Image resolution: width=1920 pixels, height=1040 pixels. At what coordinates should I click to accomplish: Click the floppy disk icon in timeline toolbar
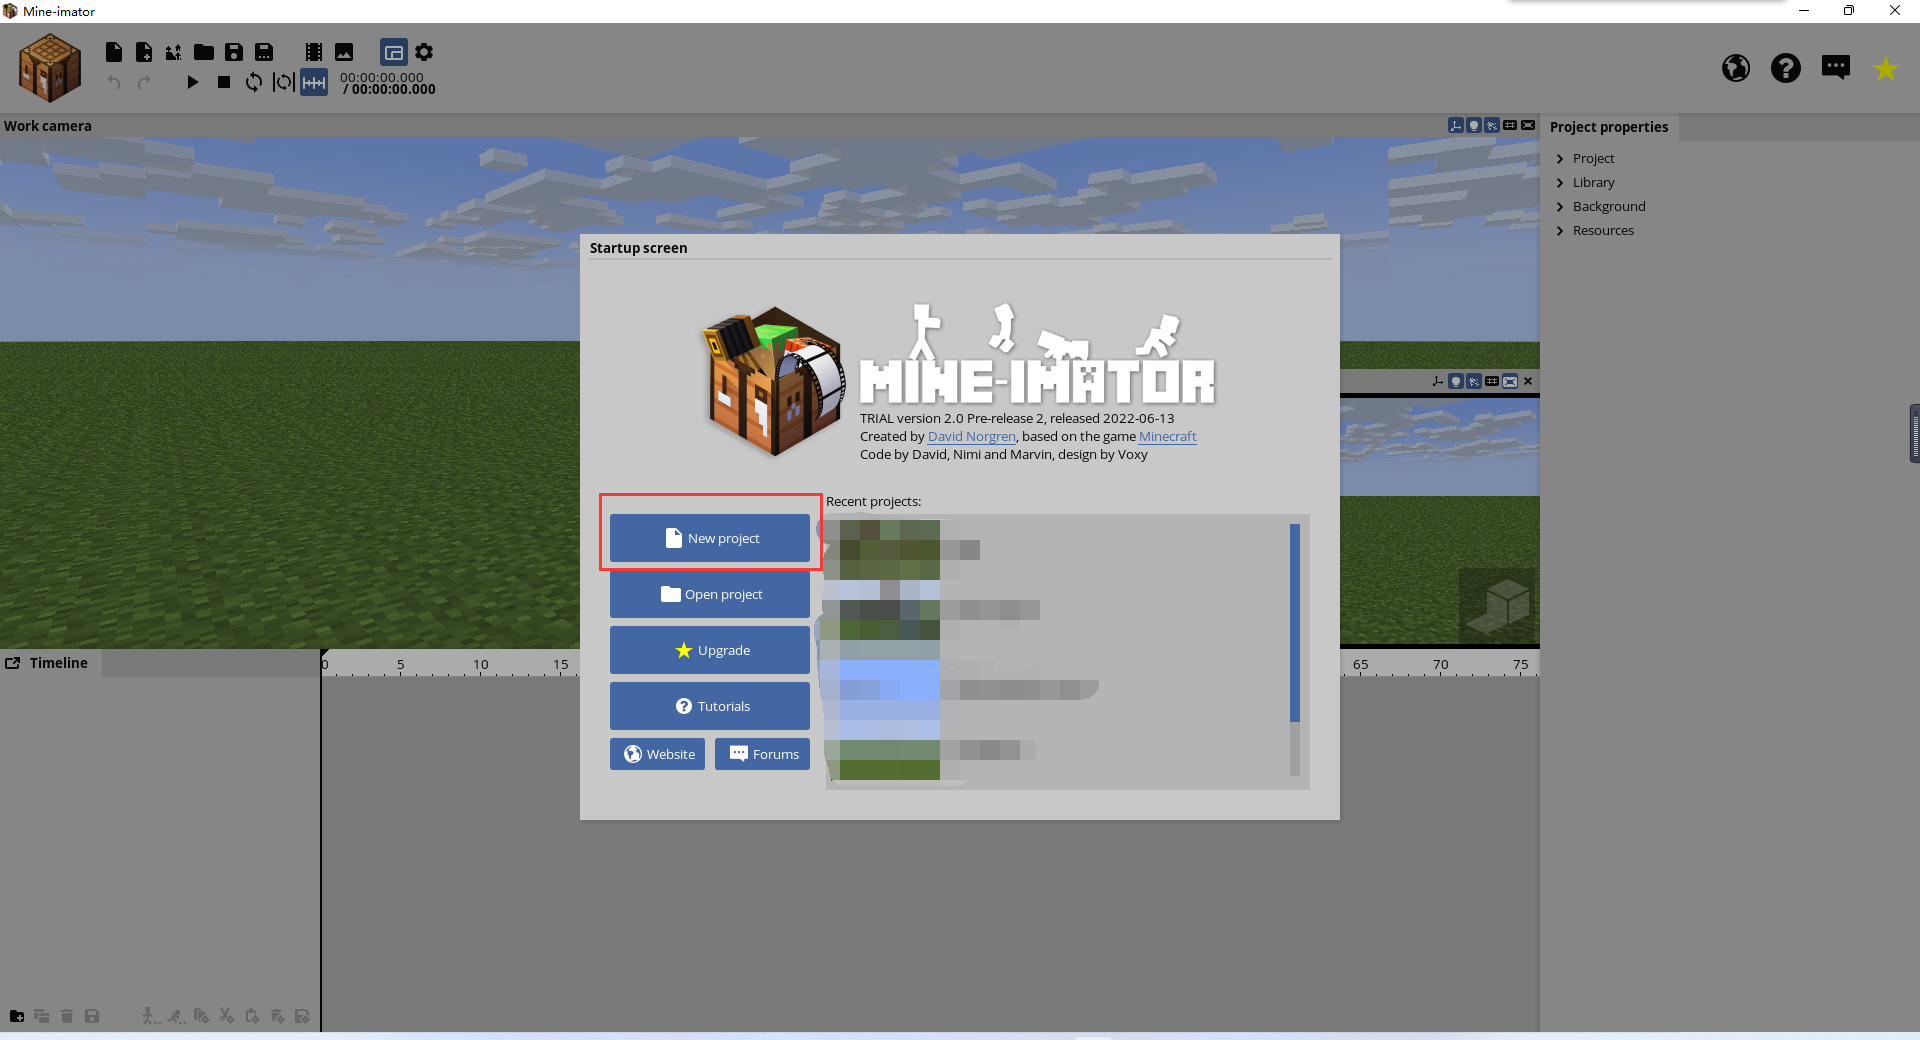pos(92,1016)
